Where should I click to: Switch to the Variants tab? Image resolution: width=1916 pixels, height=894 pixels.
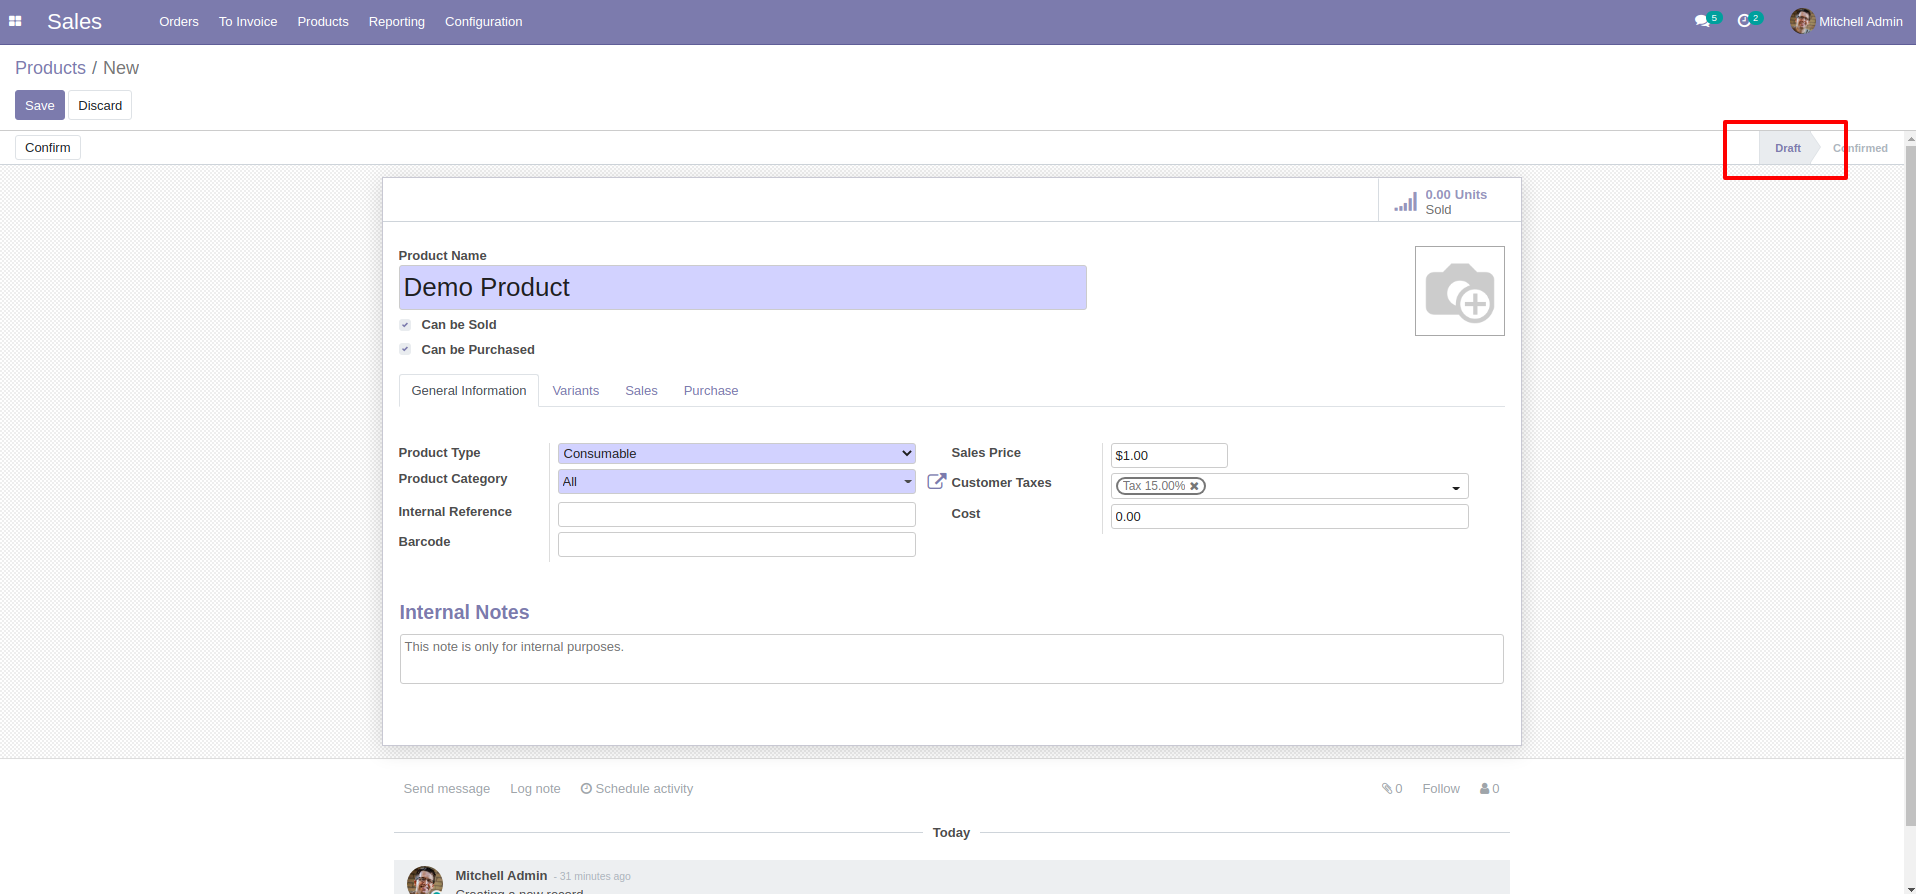[x=576, y=391]
